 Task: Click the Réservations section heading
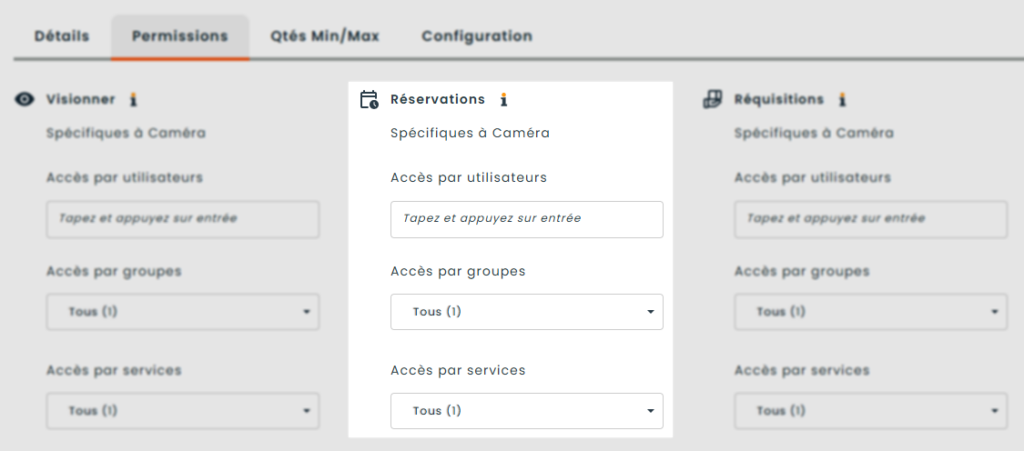437,99
